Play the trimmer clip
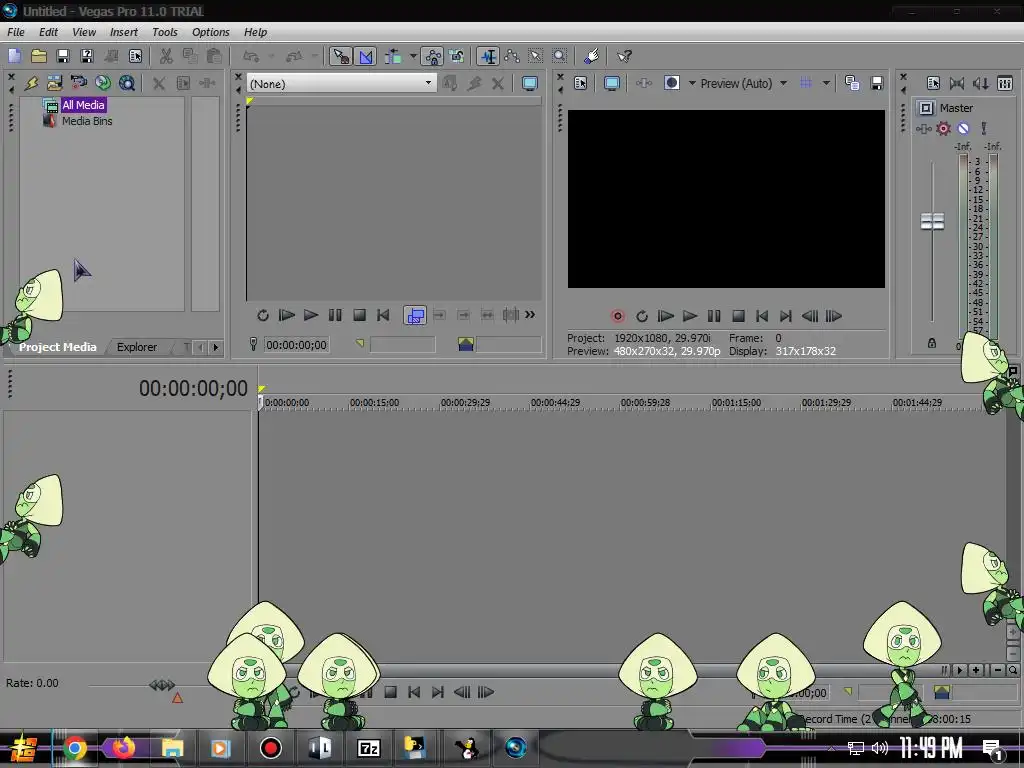This screenshot has width=1024, height=768. 311,315
